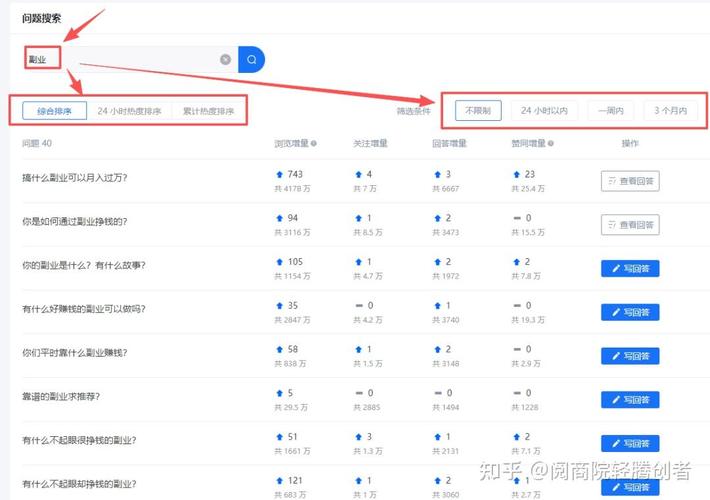Screen dimensions: 710x500
Task: Click info icon next to 浏览增量 header
Action: coord(314,144)
